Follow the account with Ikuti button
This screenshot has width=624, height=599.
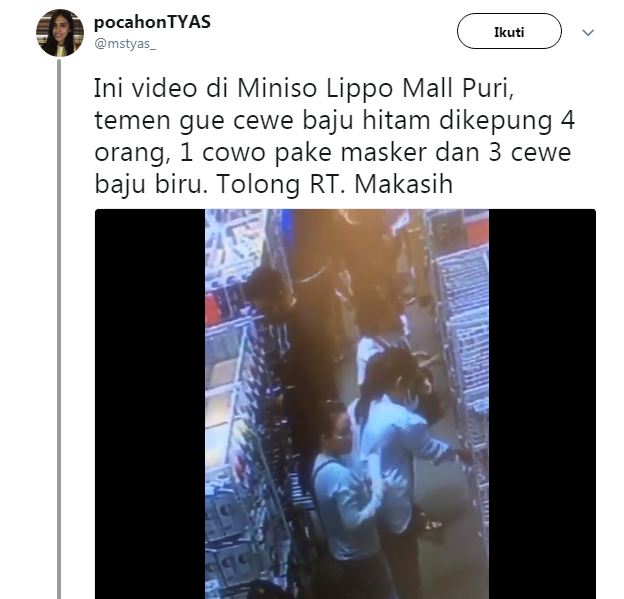(x=509, y=31)
